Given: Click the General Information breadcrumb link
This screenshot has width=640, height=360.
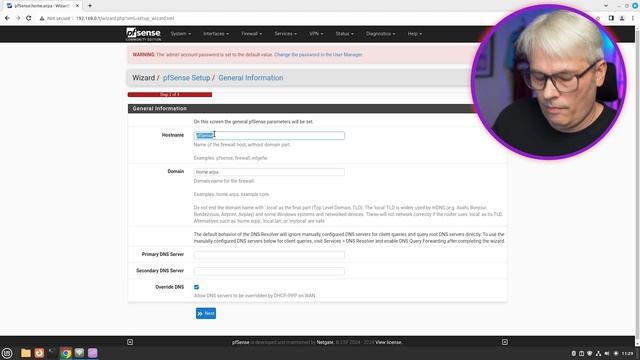Looking at the screenshot, I should click(x=251, y=78).
